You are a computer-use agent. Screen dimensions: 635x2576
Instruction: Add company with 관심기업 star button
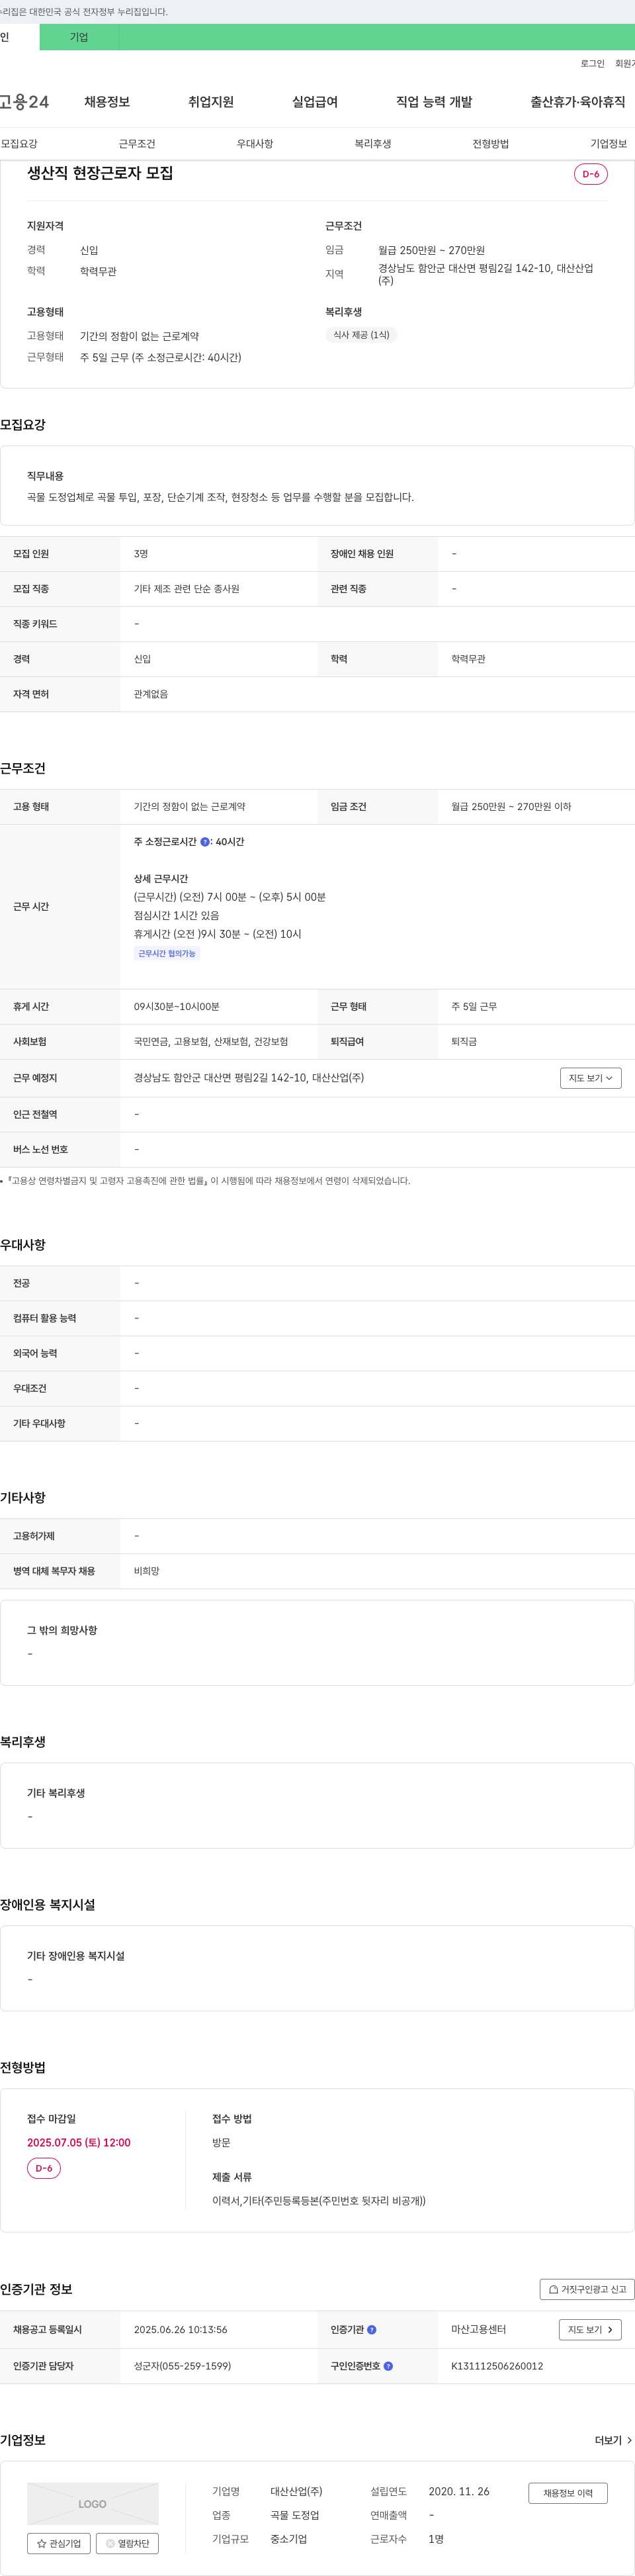tap(59, 2543)
